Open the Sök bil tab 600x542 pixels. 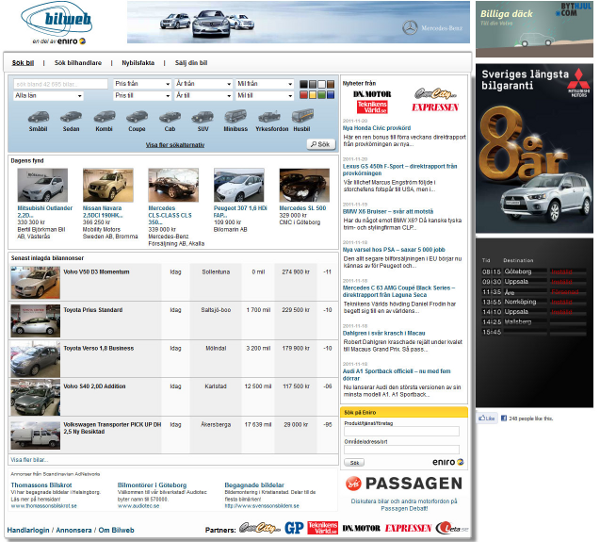(x=23, y=63)
